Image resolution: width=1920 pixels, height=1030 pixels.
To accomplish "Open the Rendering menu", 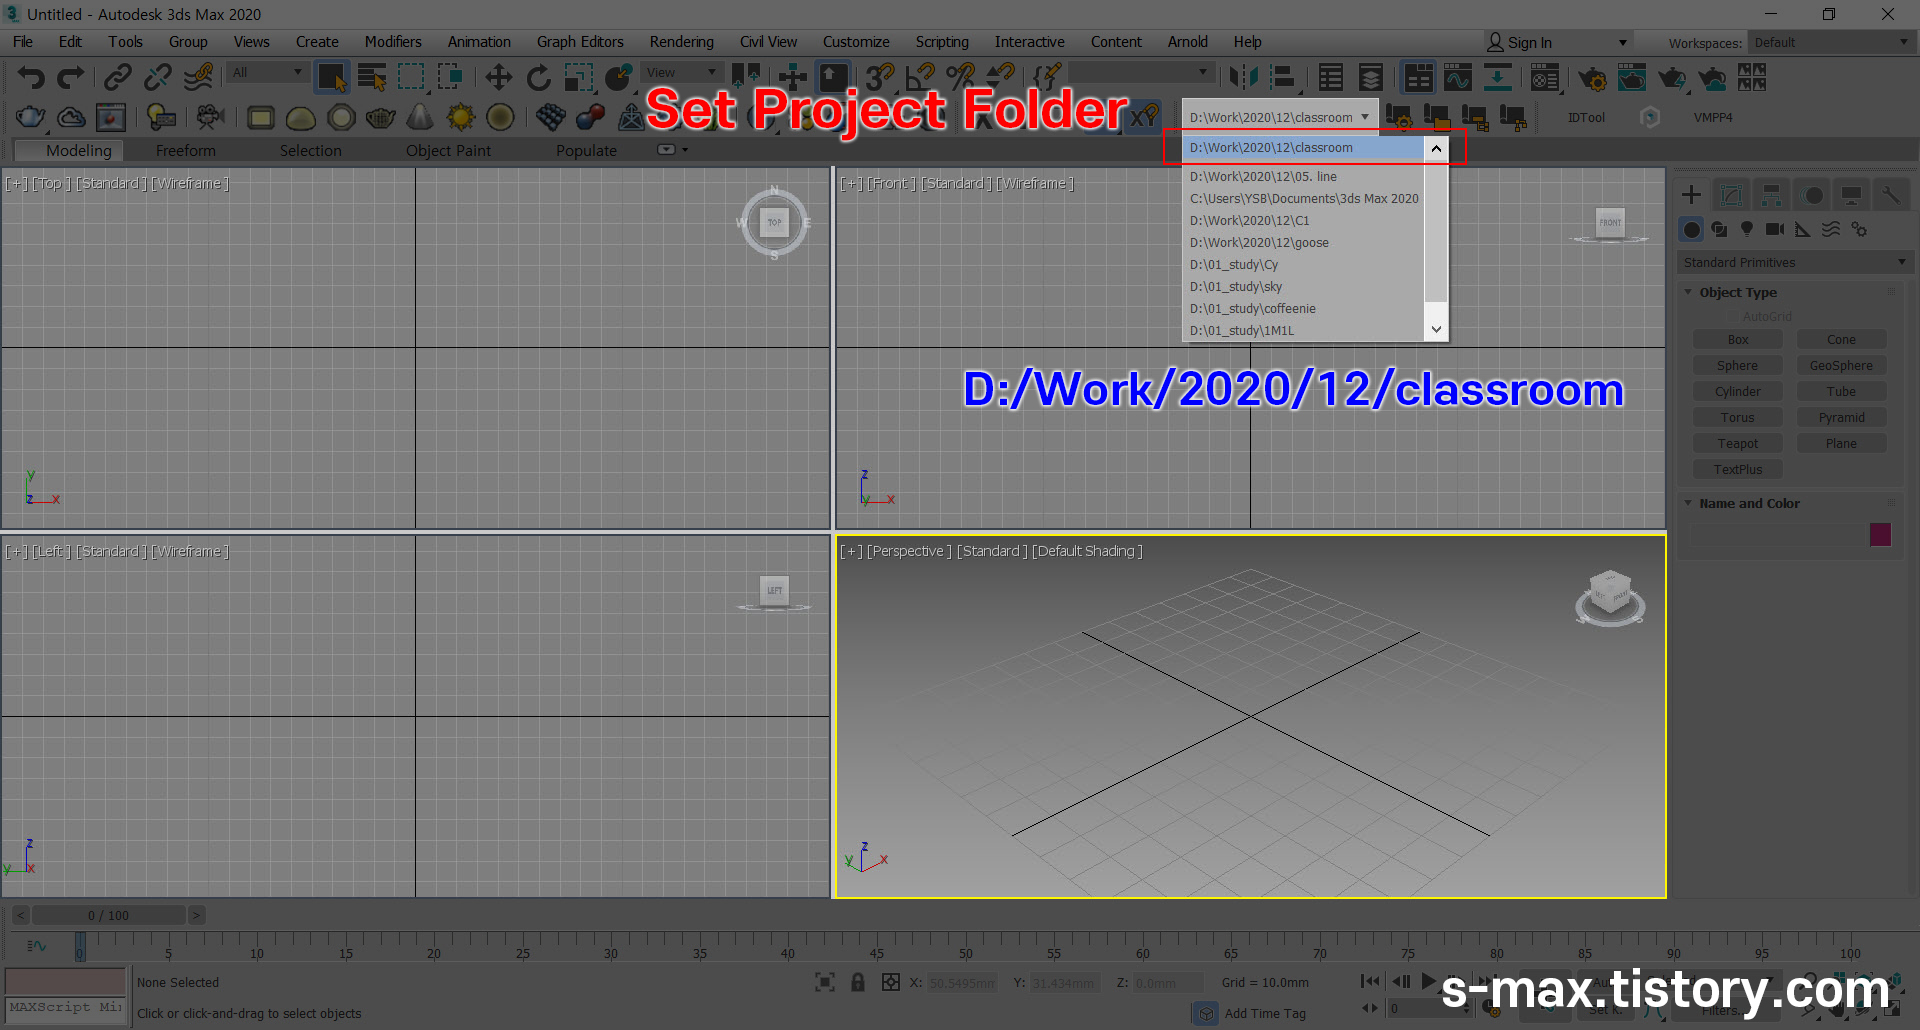I will (x=681, y=42).
